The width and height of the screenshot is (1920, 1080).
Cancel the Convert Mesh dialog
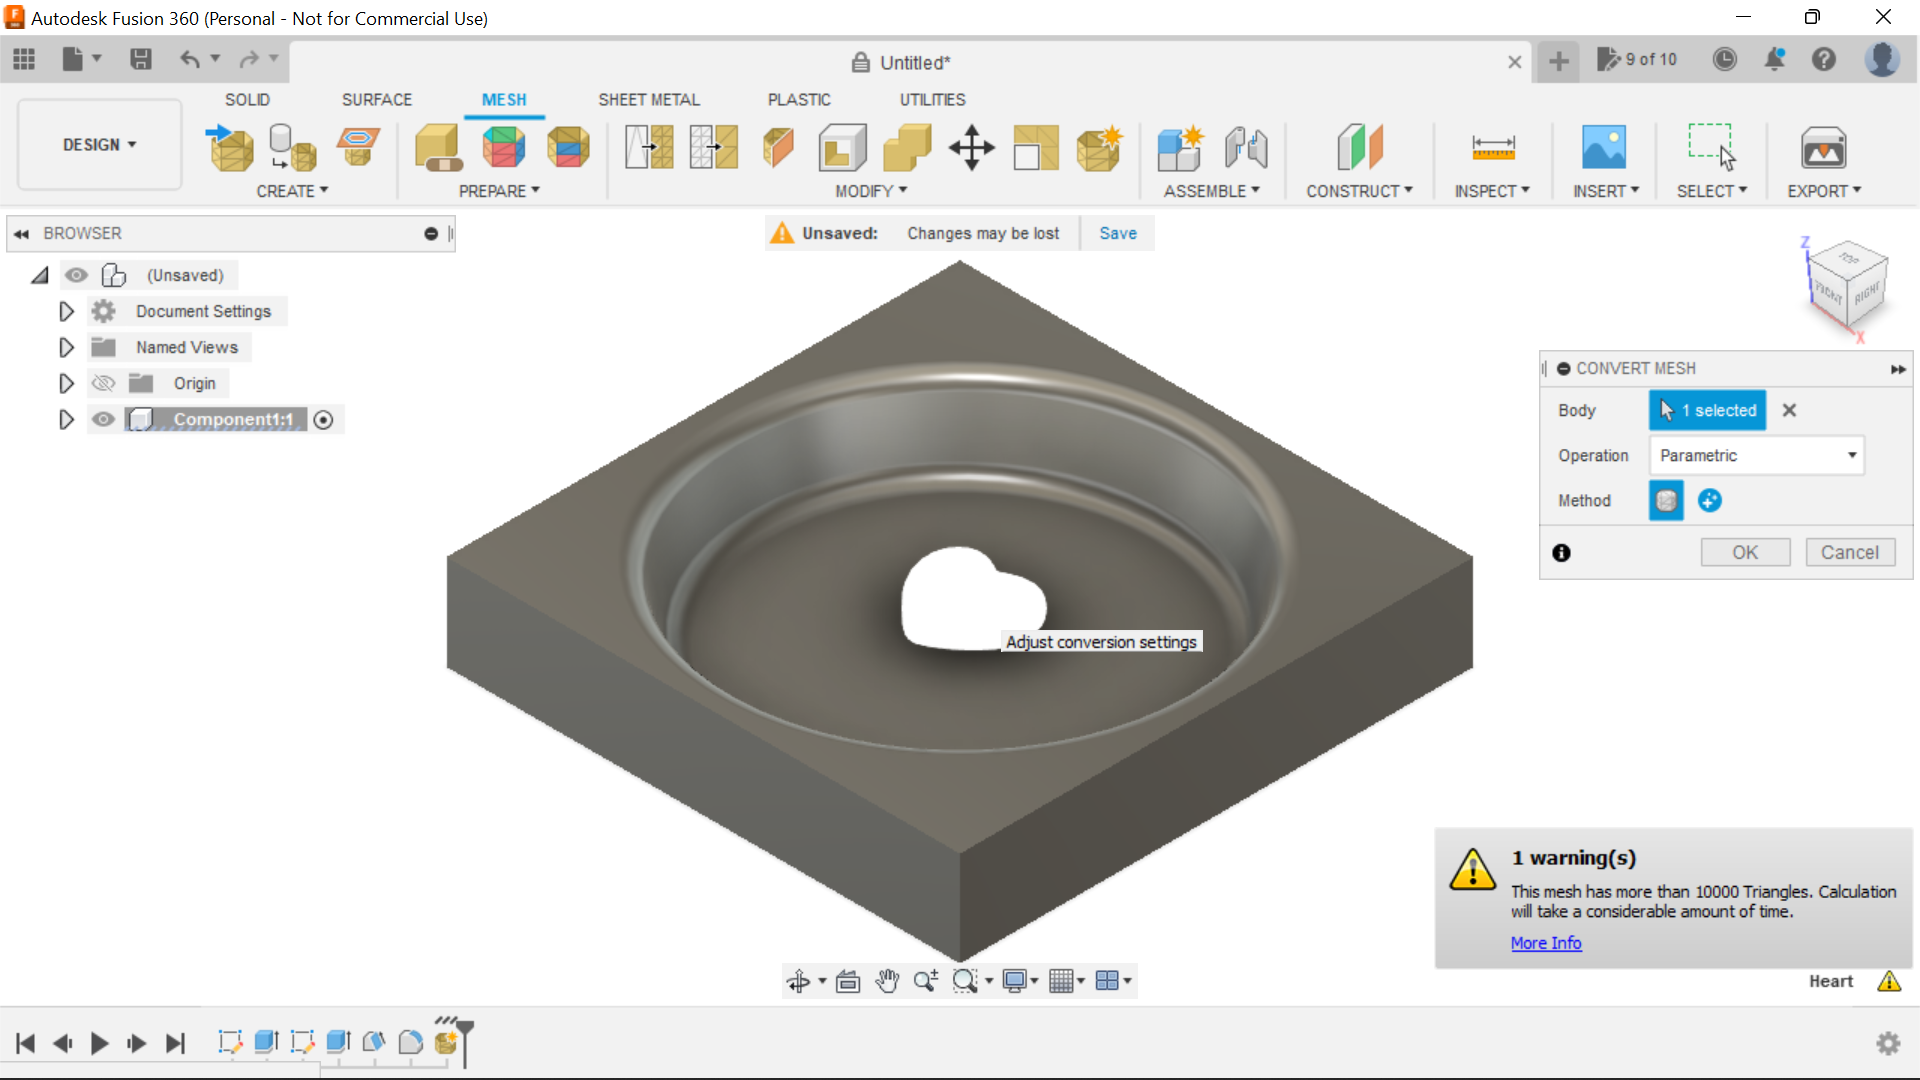click(1850, 552)
